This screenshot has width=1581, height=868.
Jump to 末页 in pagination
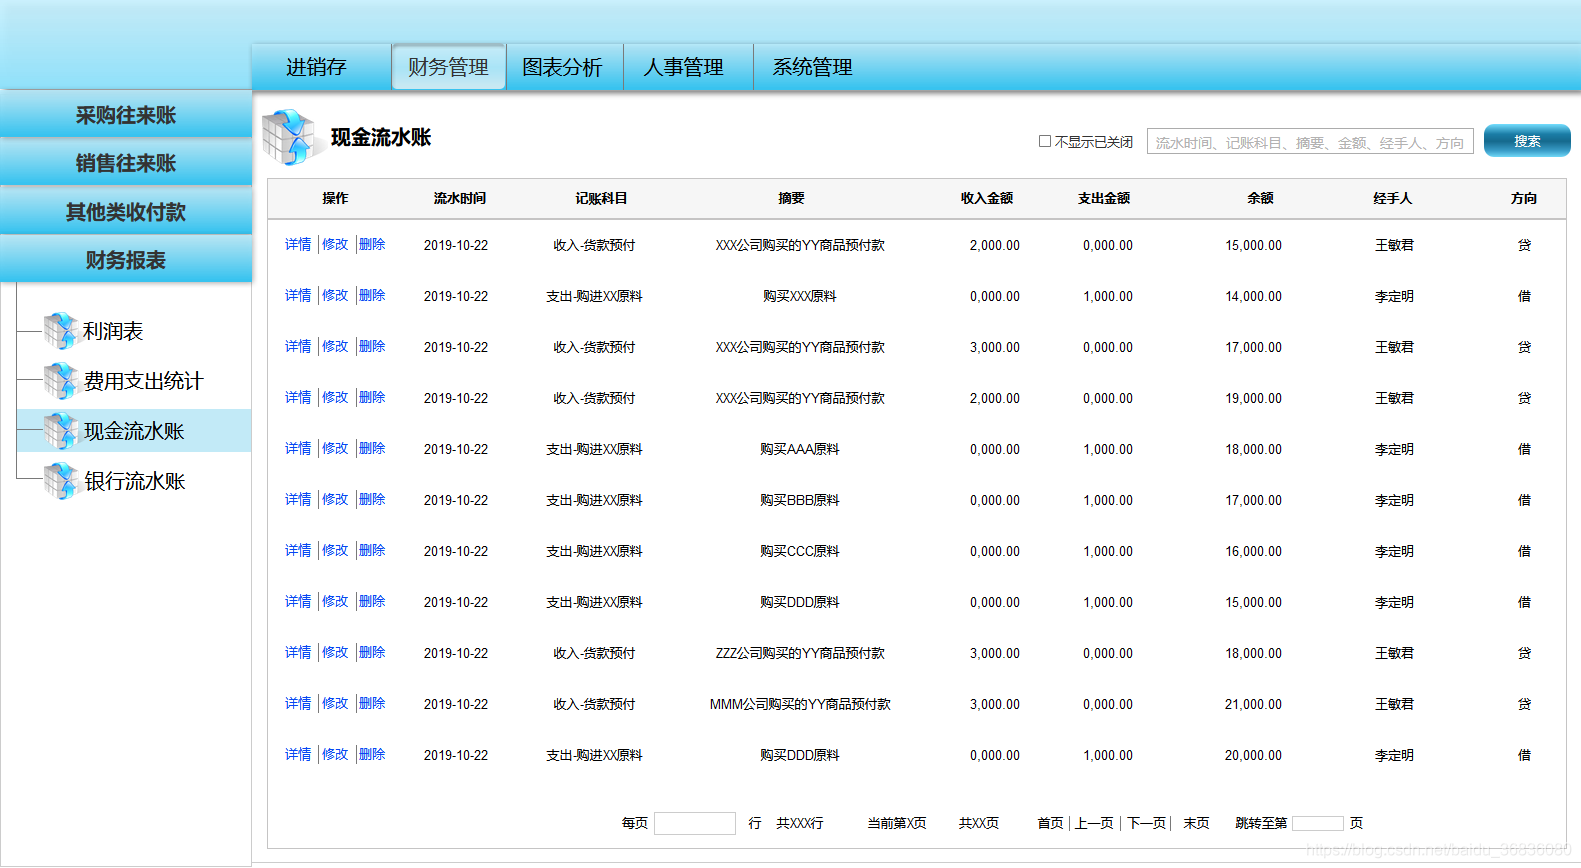point(1196,823)
